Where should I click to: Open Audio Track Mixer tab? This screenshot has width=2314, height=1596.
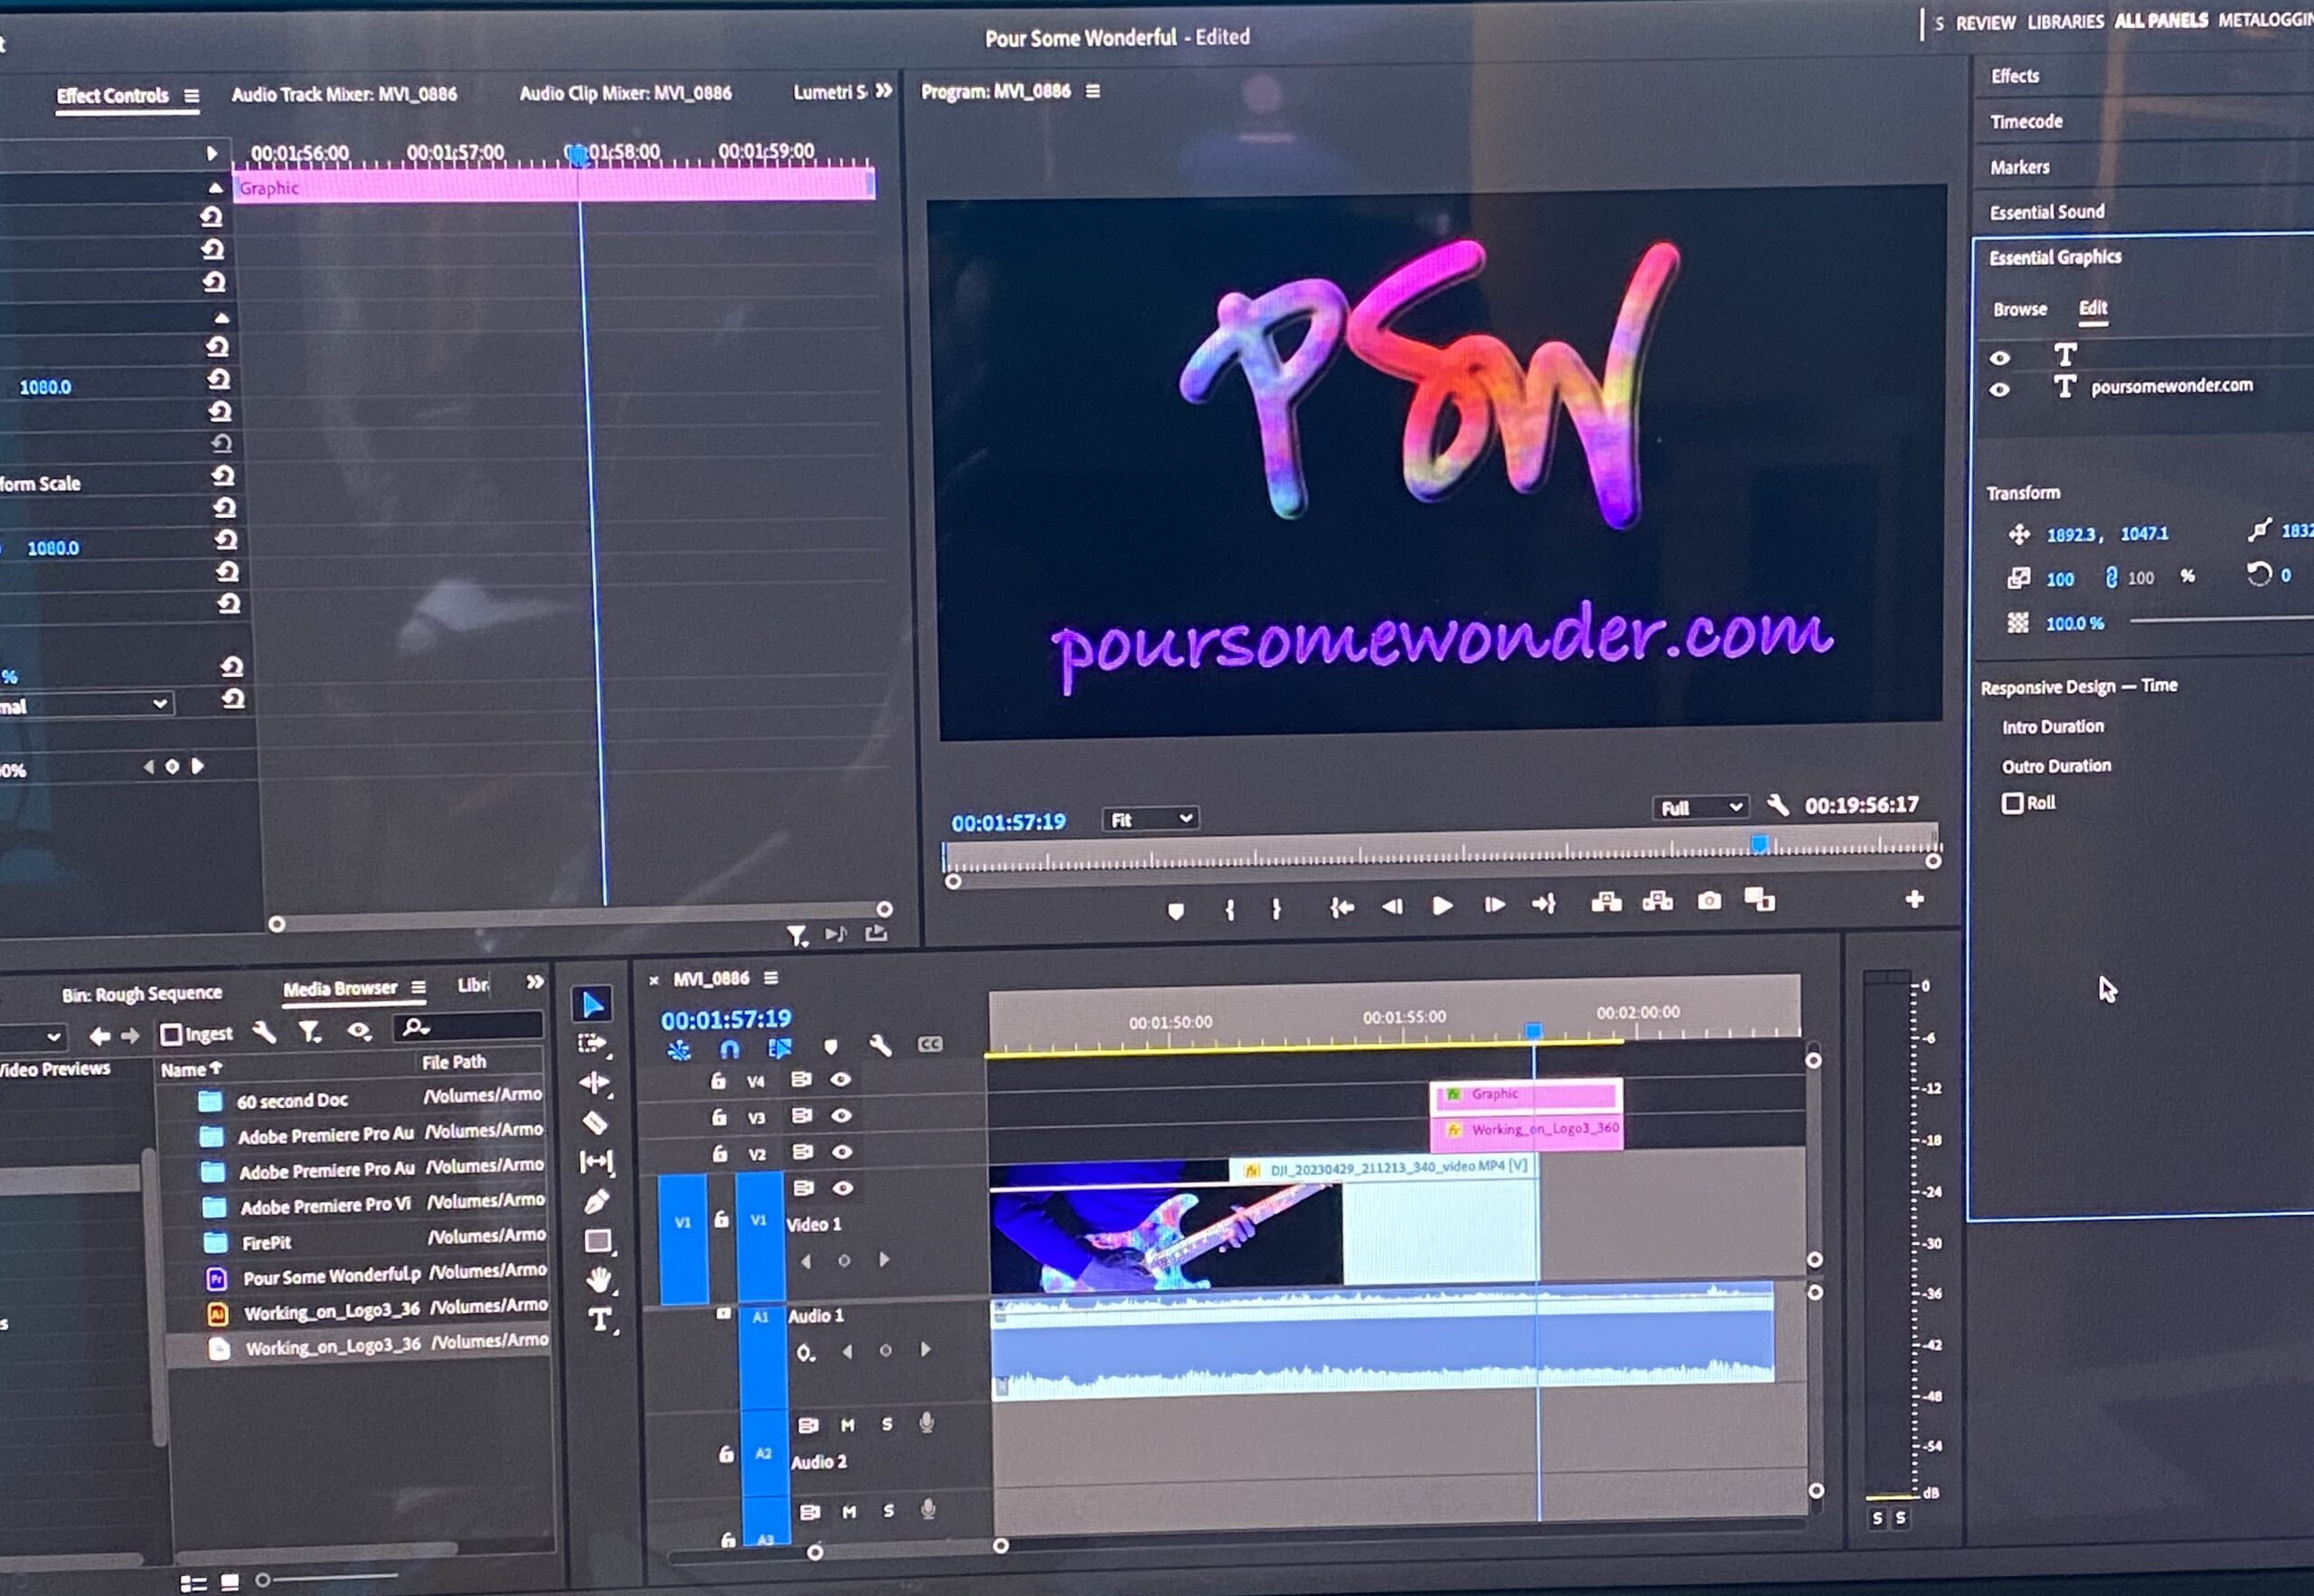(344, 95)
